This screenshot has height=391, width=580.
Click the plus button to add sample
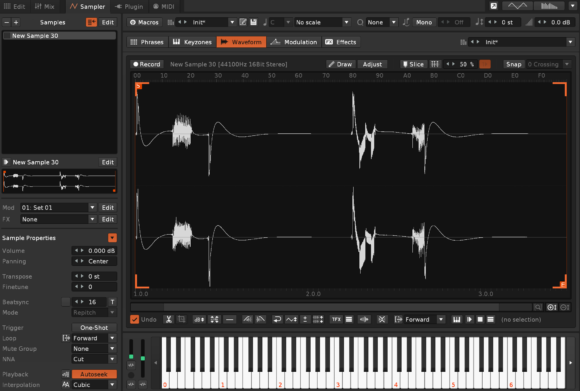(16, 22)
